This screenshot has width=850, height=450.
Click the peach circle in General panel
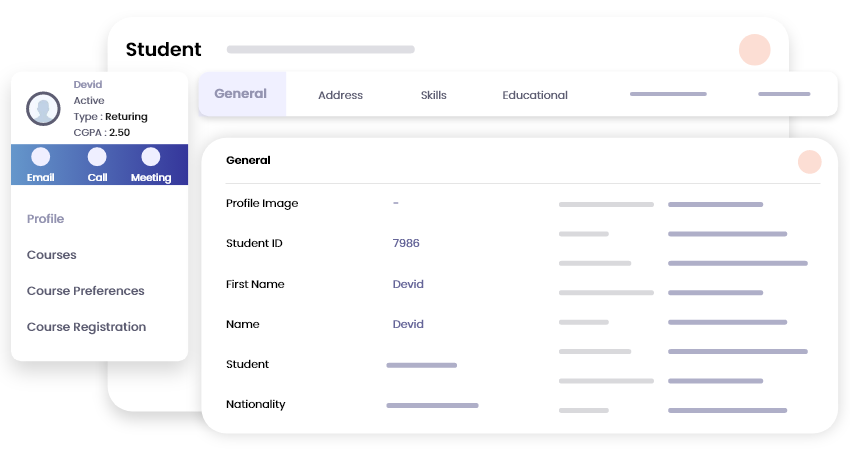click(x=809, y=162)
